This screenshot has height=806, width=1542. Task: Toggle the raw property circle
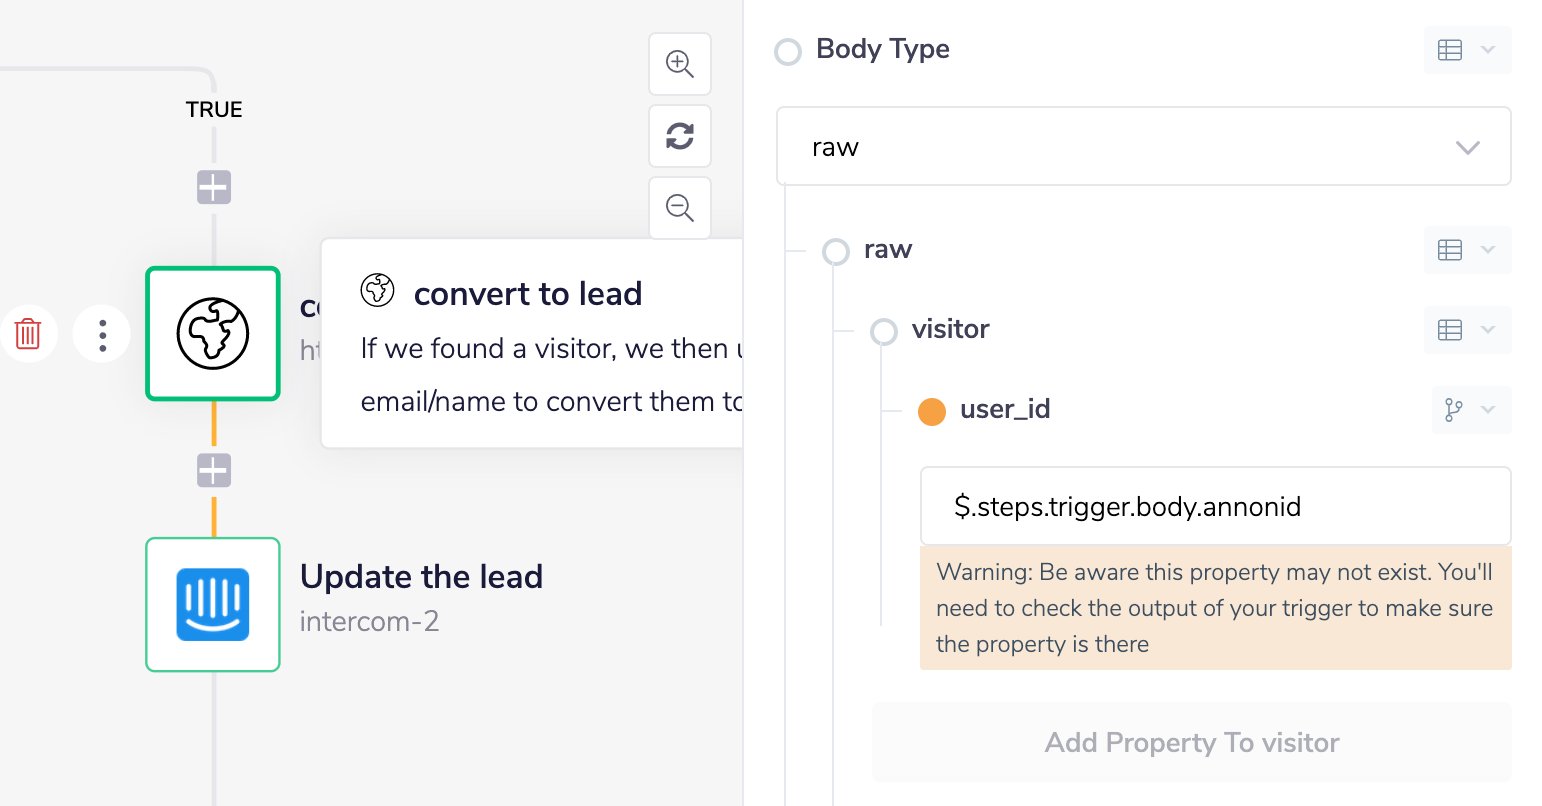click(x=836, y=251)
